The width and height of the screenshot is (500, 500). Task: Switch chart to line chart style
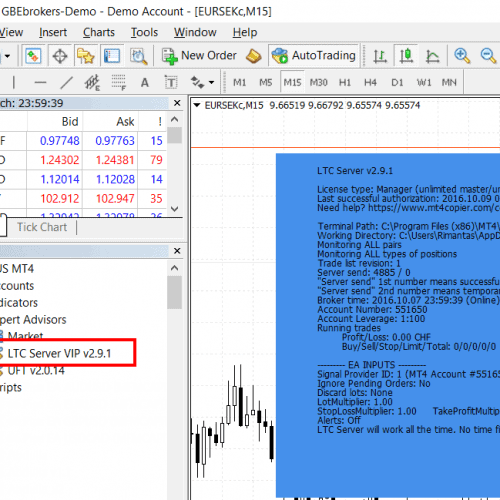point(433,56)
